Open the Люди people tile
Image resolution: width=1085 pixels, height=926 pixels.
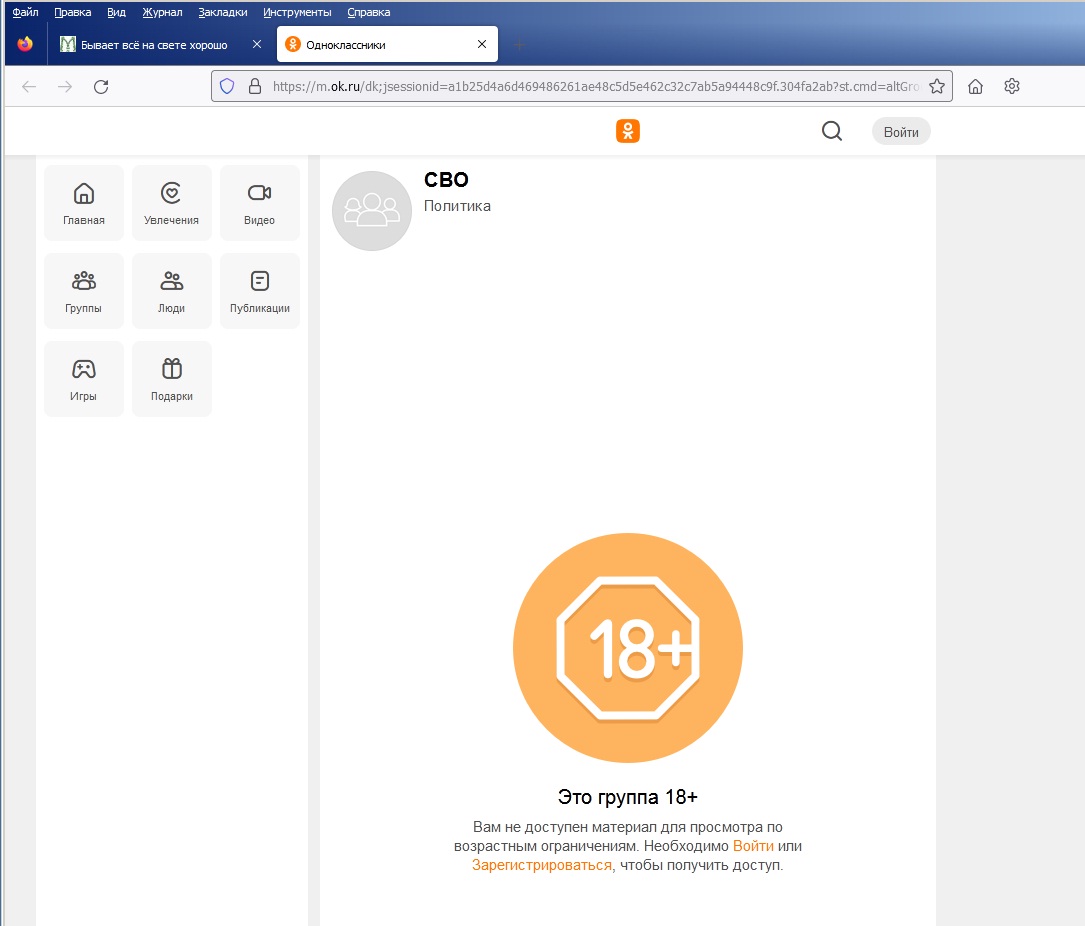172,291
